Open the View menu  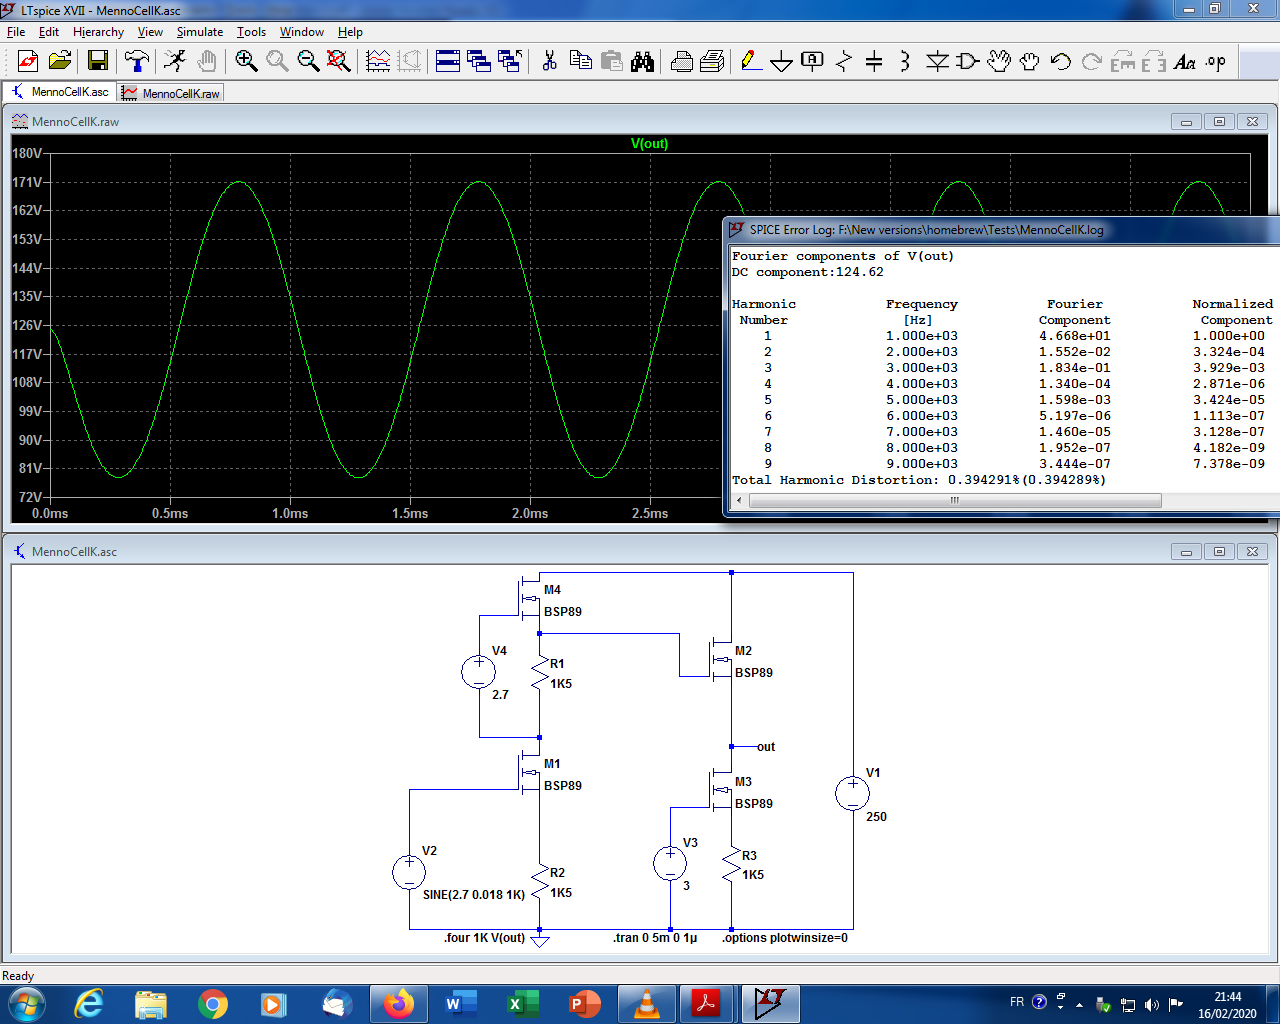[x=150, y=32]
